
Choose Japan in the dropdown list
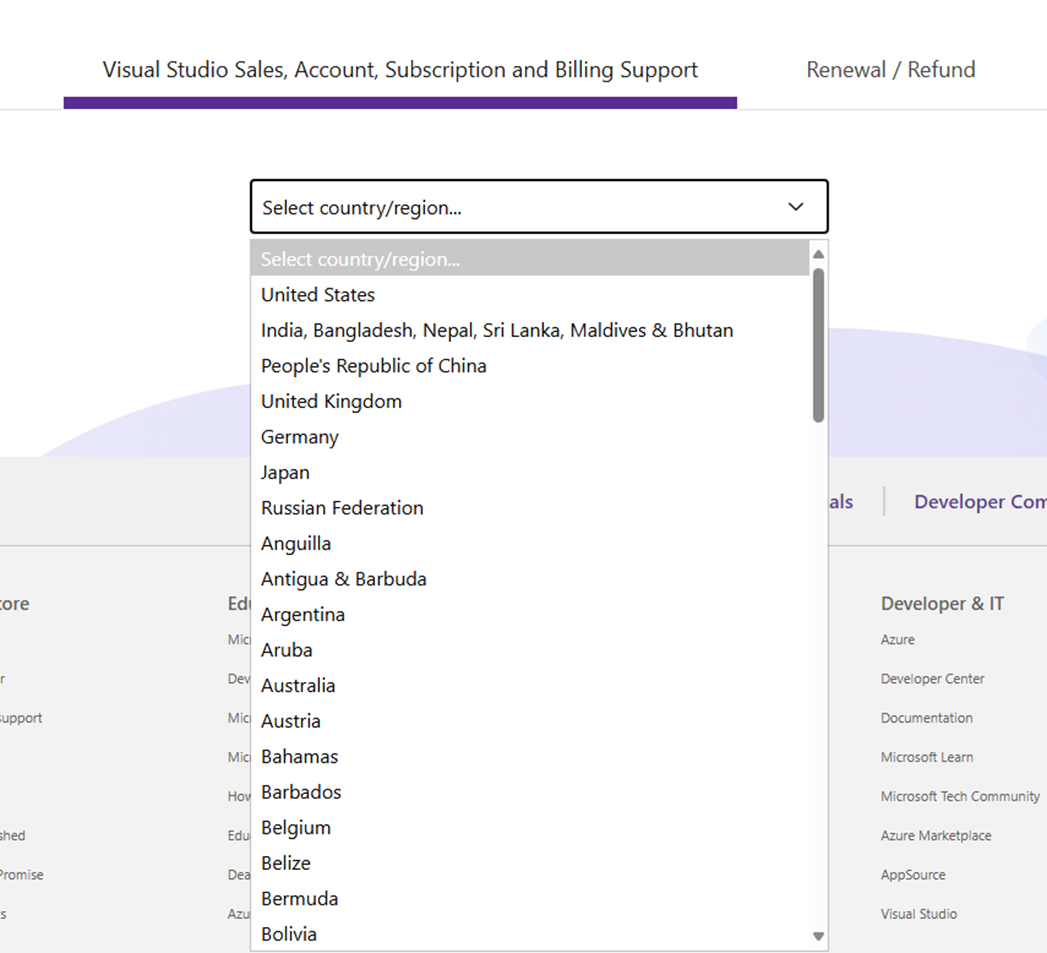pyautogui.click(x=530, y=472)
